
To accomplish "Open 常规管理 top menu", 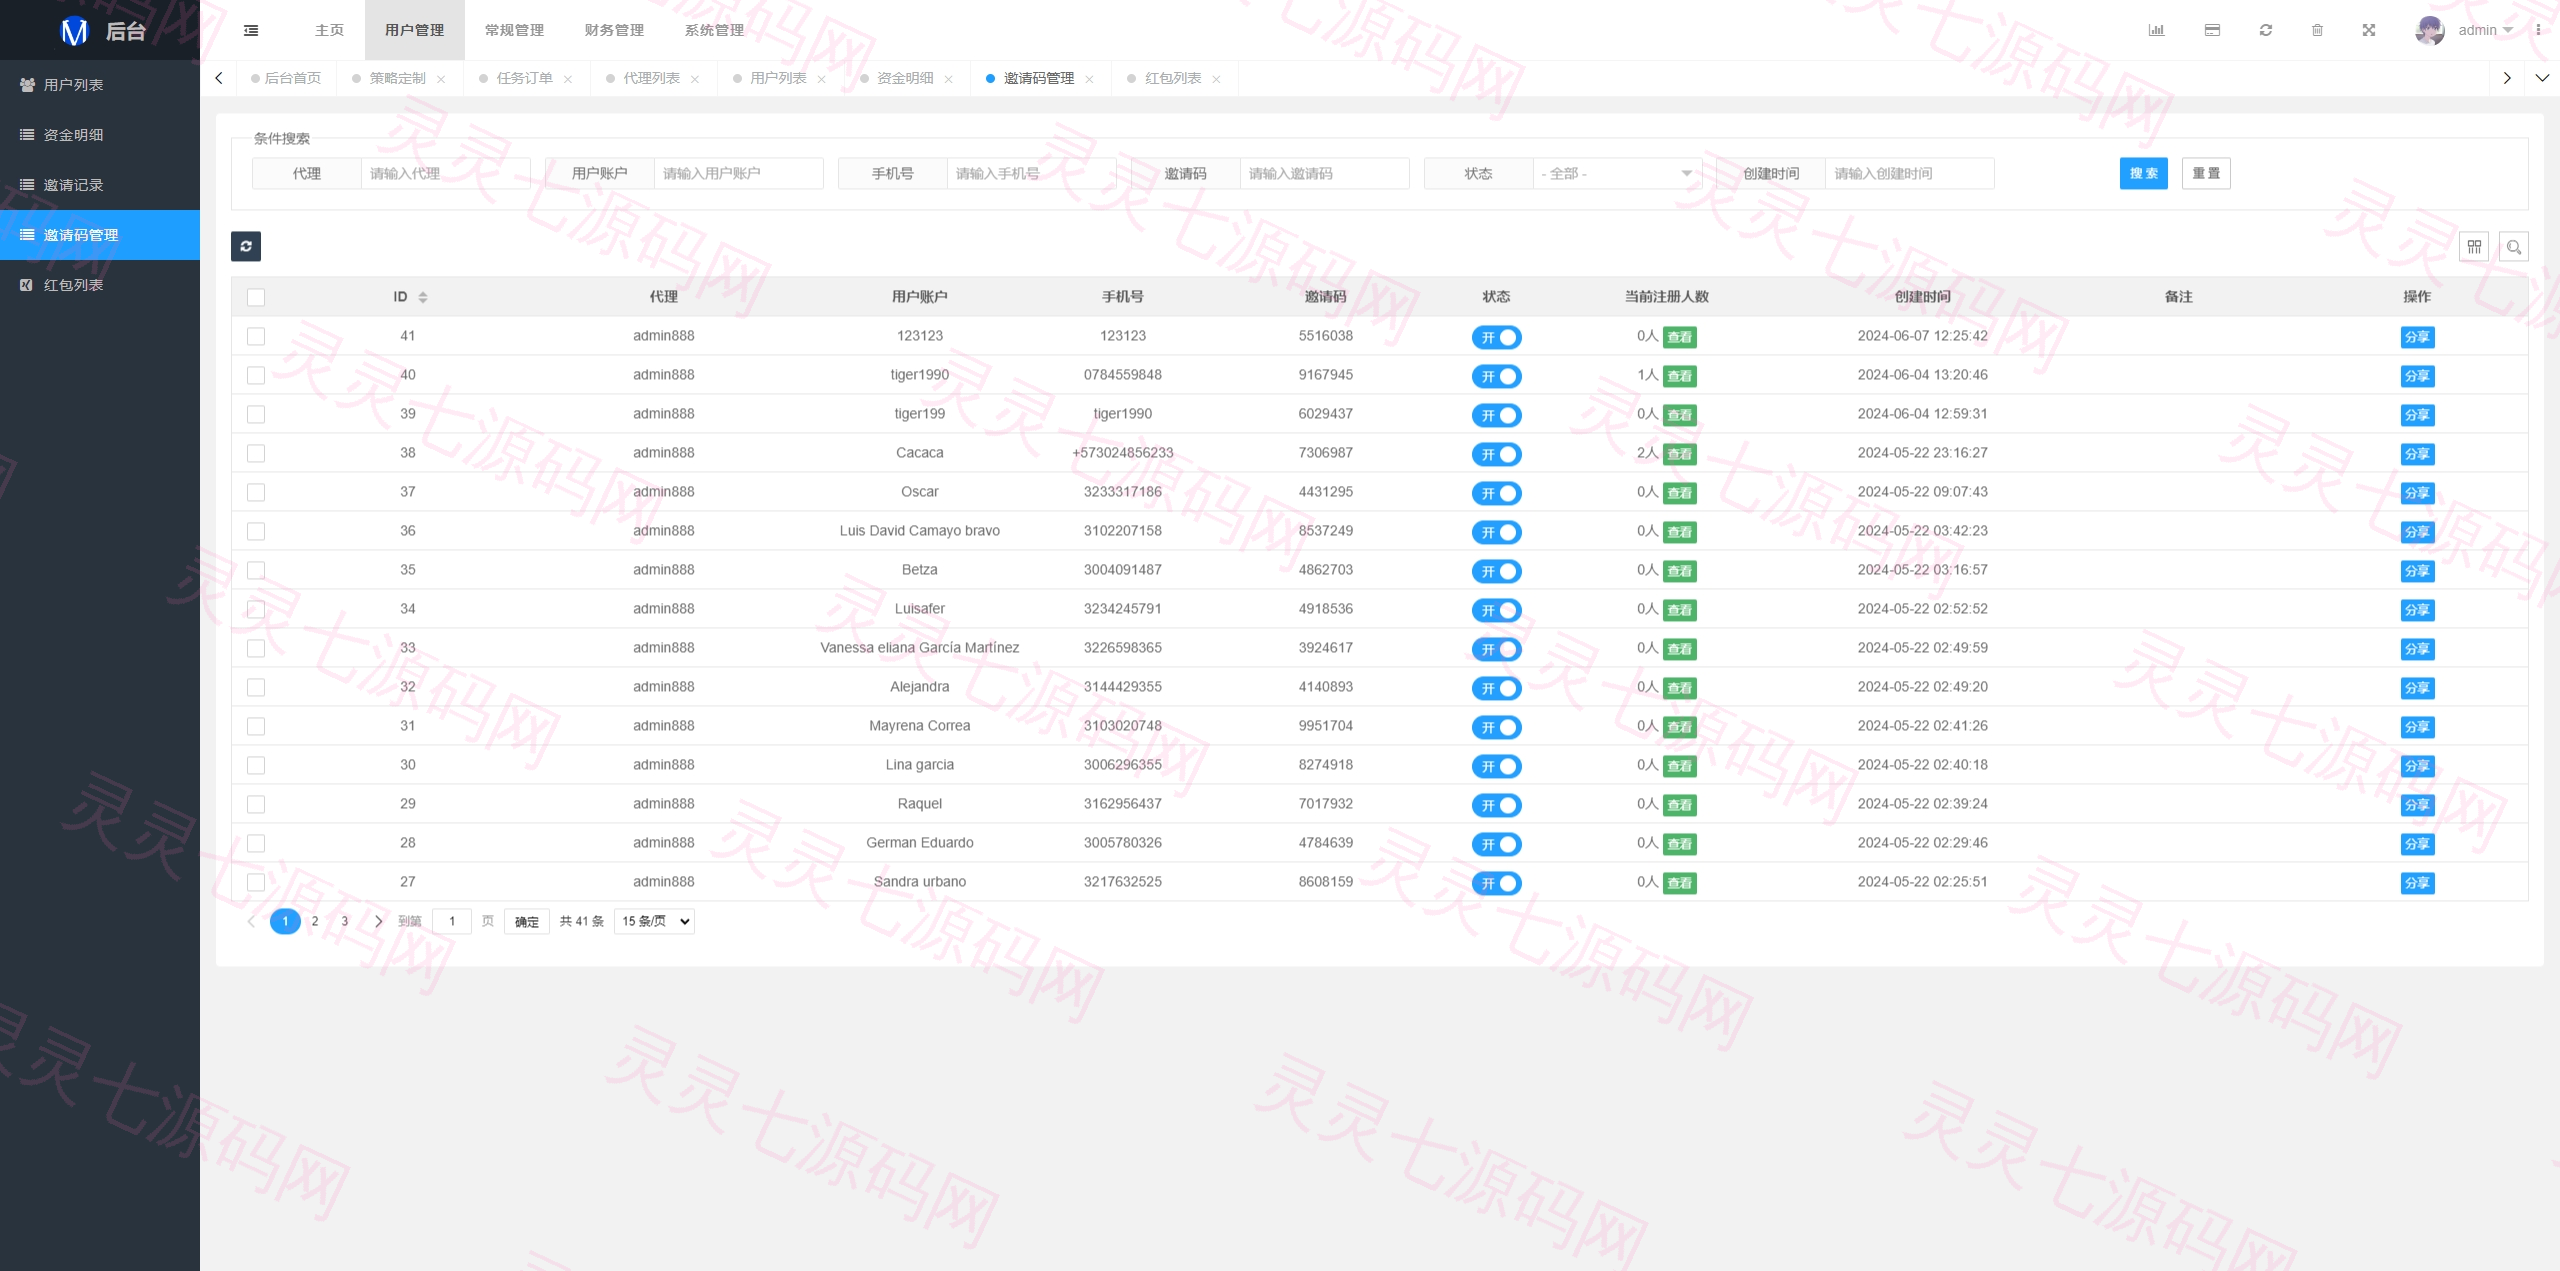I will (x=515, y=30).
